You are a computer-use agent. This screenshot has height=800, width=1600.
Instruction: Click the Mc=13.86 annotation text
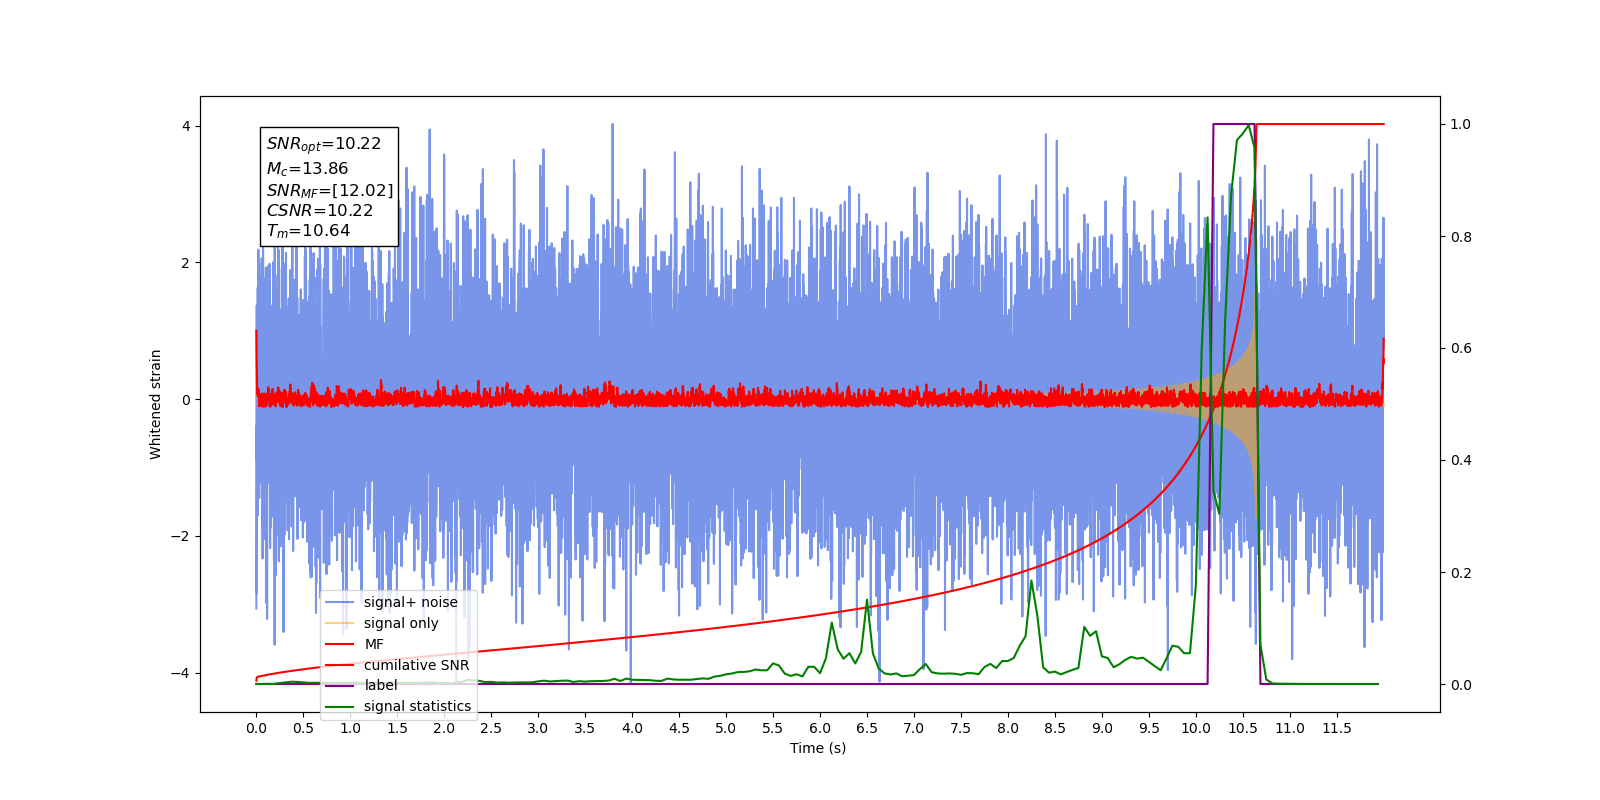click(x=307, y=168)
